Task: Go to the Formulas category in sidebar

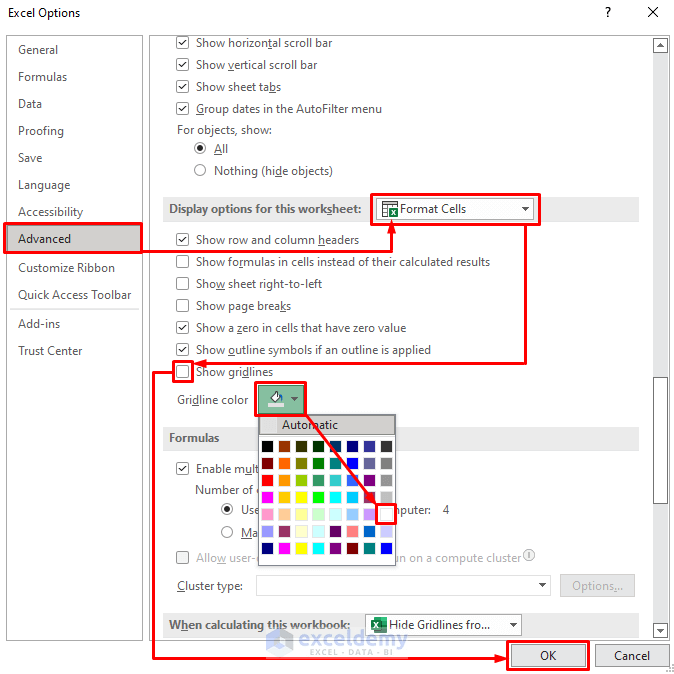Action: [43, 77]
